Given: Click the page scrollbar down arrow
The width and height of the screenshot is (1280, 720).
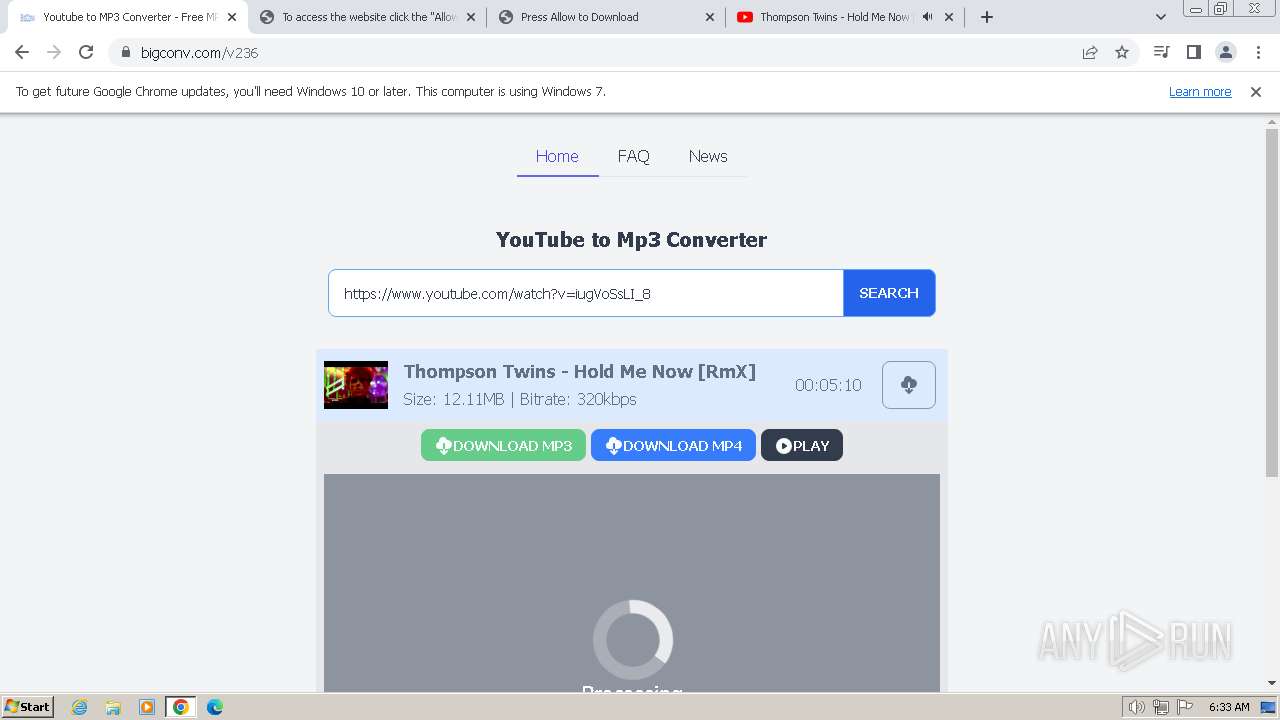Looking at the screenshot, I should [1272, 684].
